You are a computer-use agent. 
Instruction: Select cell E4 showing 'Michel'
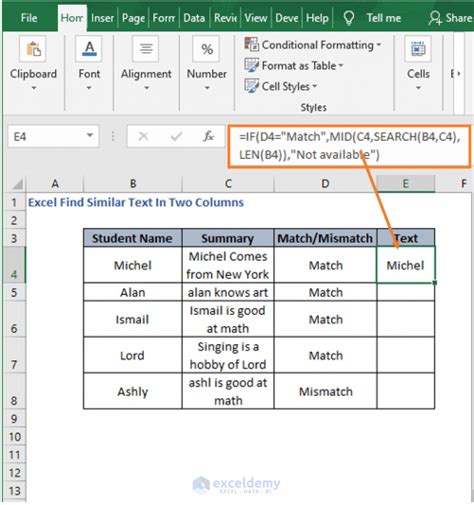click(x=406, y=265)
